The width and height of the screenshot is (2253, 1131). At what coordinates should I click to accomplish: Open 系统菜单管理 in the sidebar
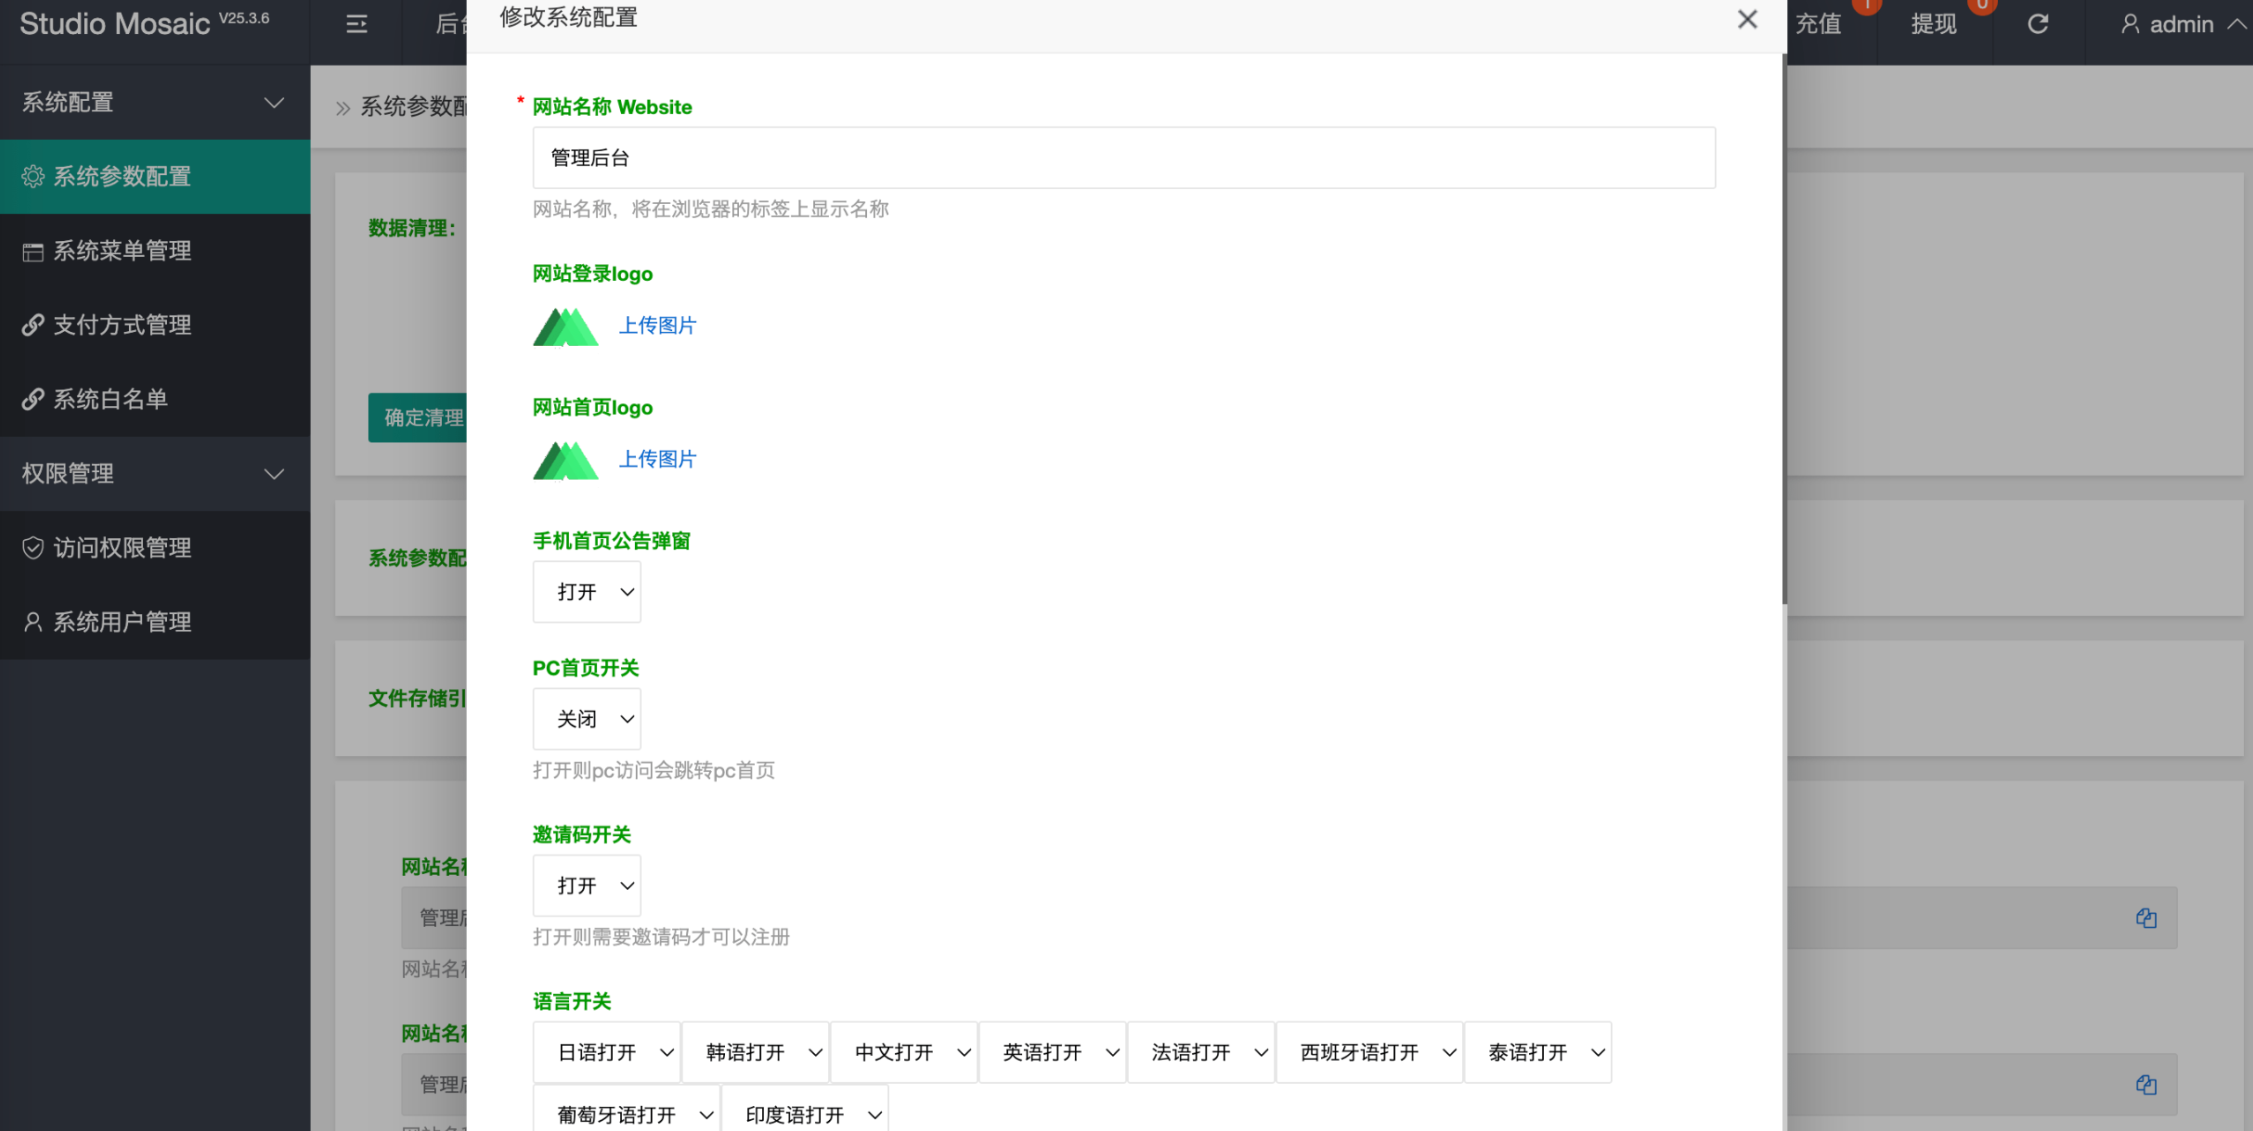[122, 251]
